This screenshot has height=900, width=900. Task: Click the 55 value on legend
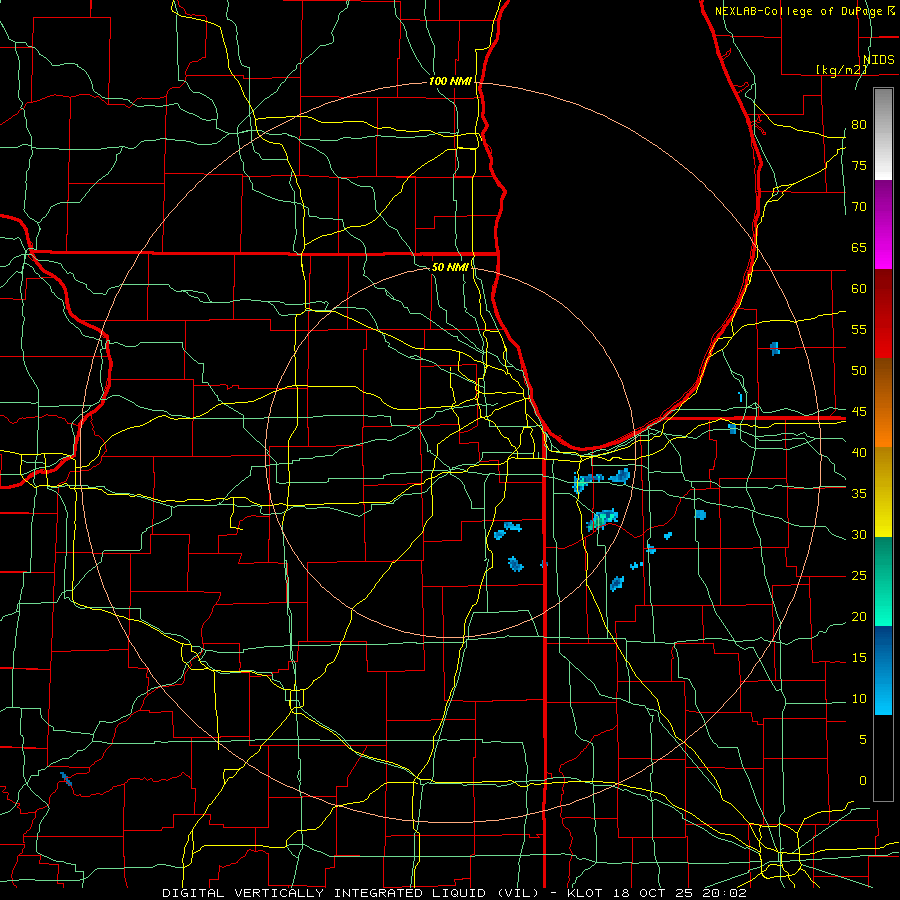pyautogui.click(x=859, y=329)
